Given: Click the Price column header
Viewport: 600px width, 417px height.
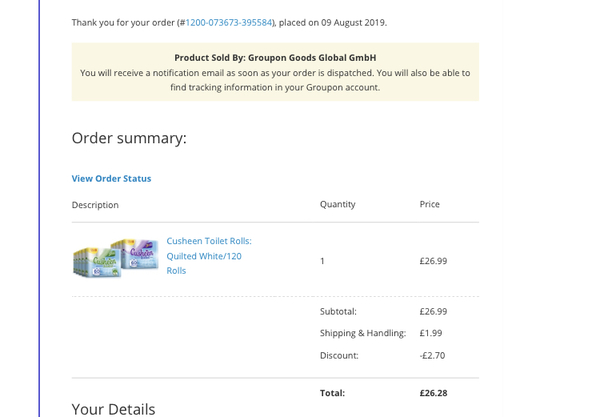Looking at the screenshot, I should [x=429, y=204].
